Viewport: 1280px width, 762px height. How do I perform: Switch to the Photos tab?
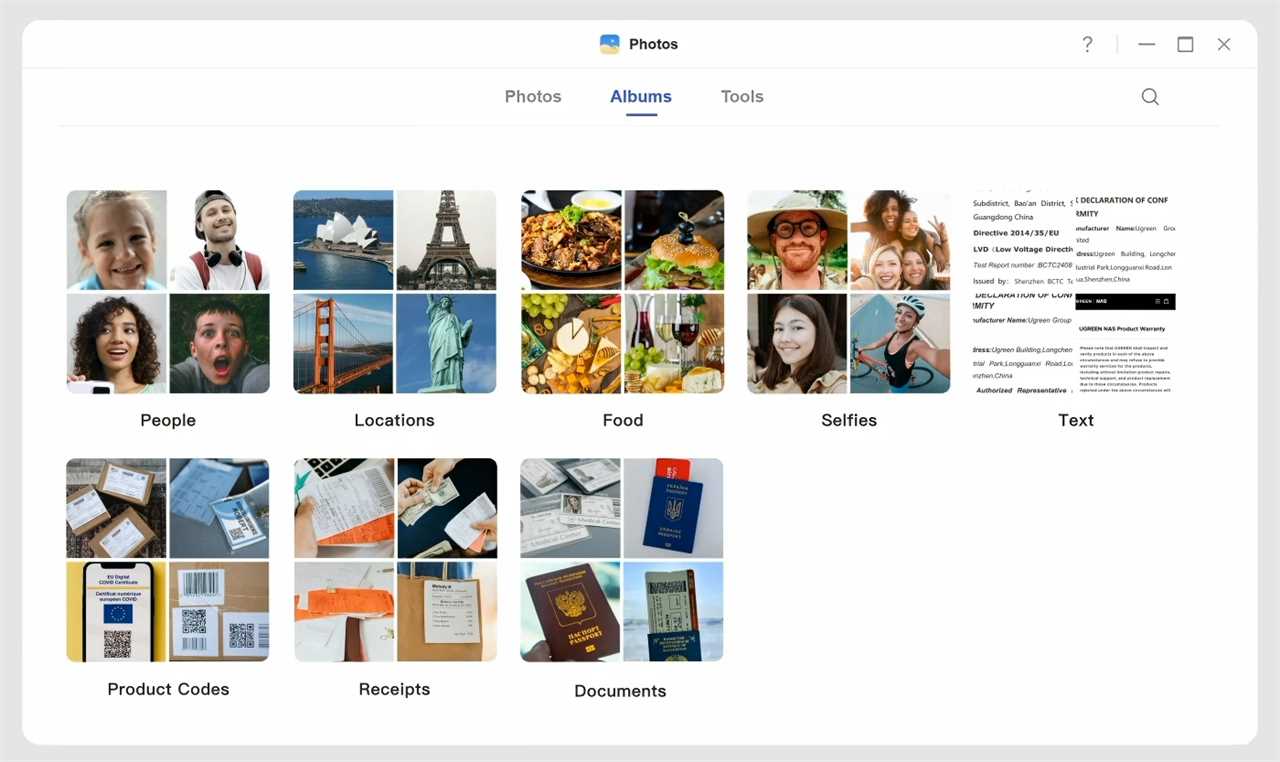click(x=533, y=96)
